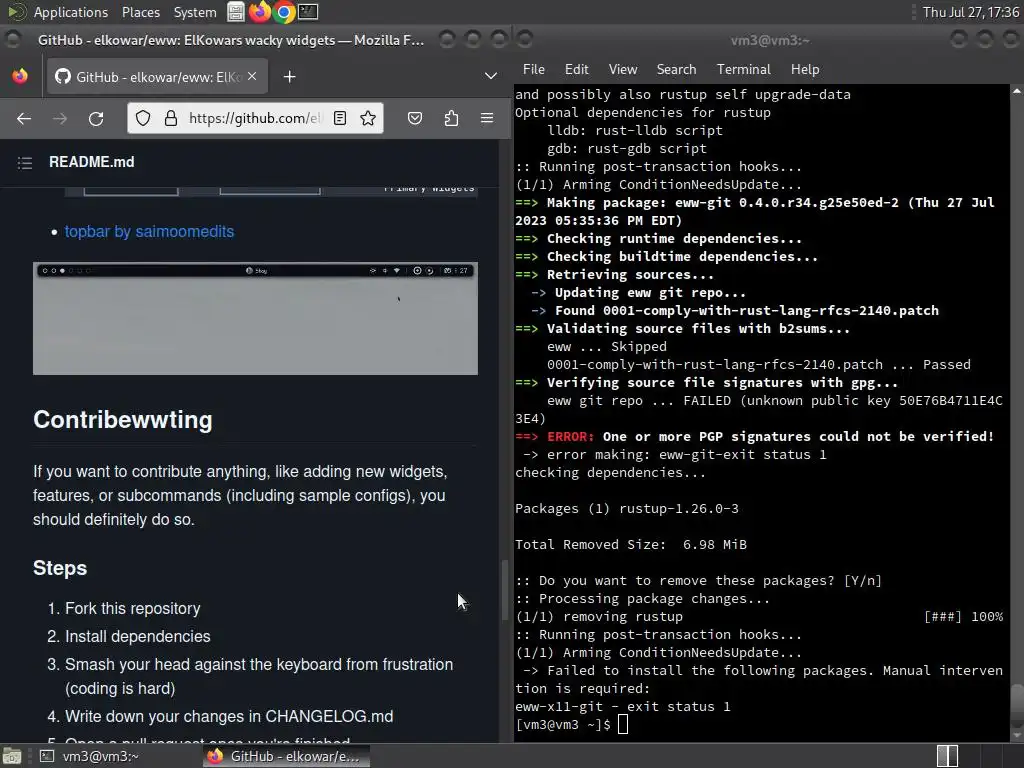Save the page to Pocket
The width and height of the screenshot is (1024, 768).
tap(415, 118)
